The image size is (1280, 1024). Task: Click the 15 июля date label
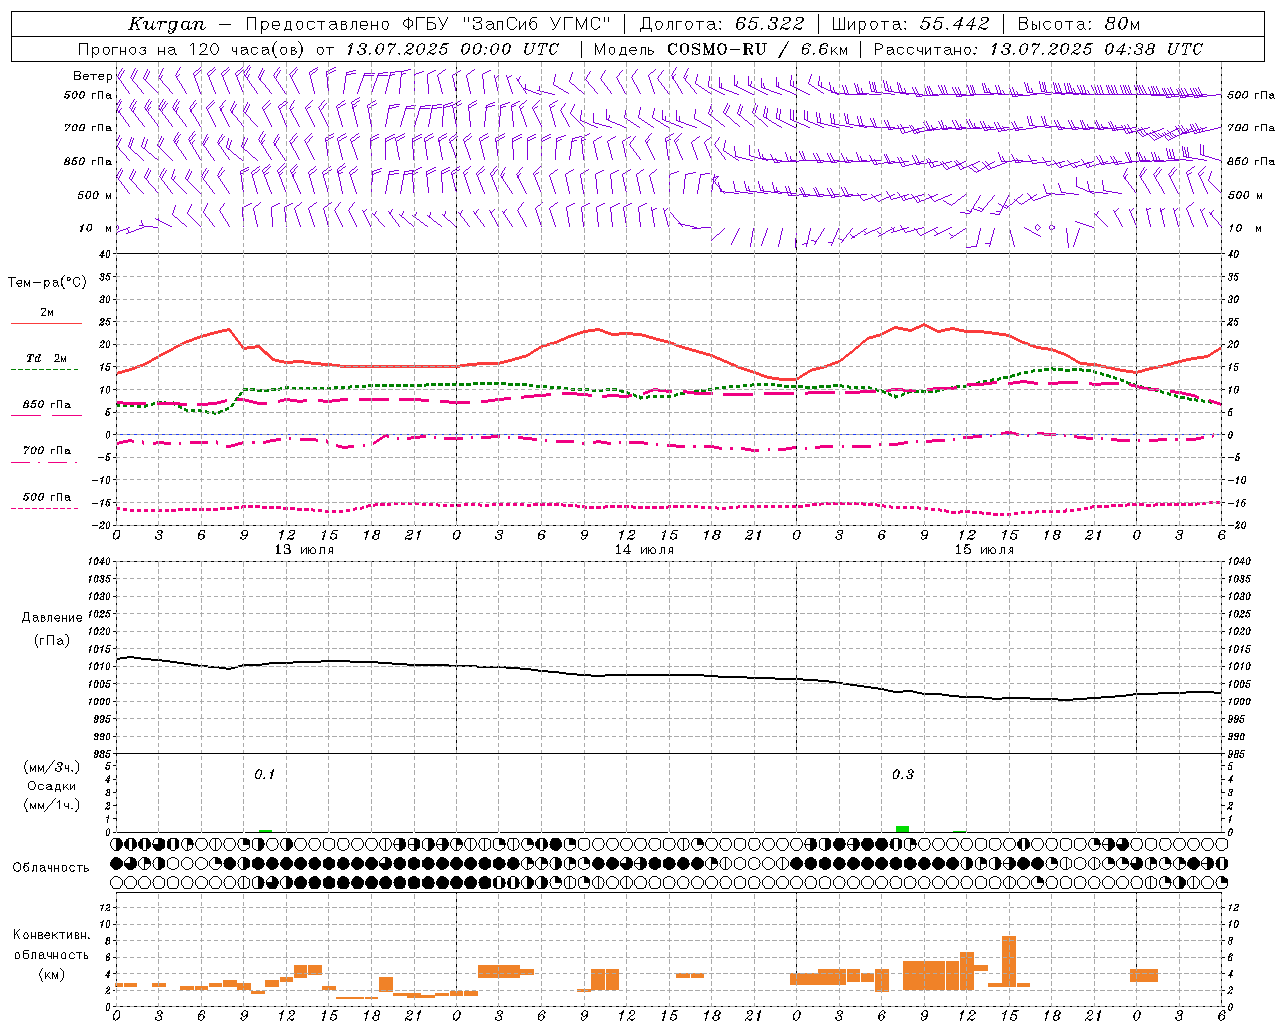tap(984, 550)
